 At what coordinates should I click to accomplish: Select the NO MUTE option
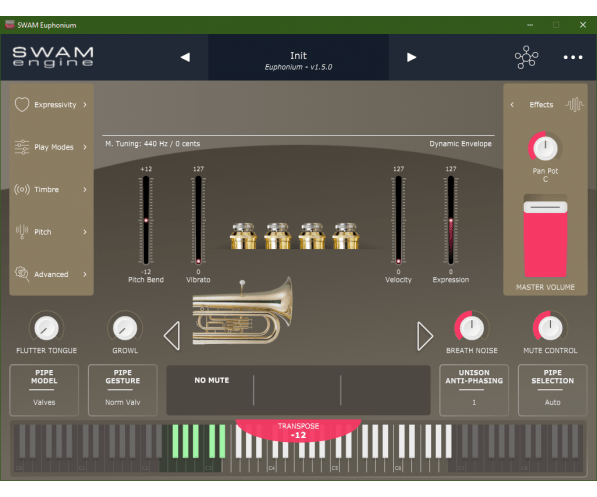pos(212,380)
